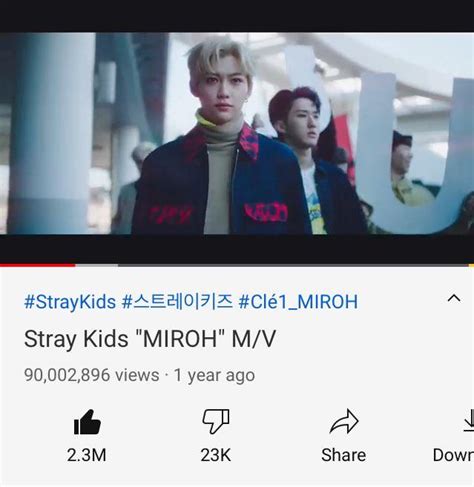Seek to the light gray buffered segment
Screen dimensions: 474x487
tap(97, 265)
